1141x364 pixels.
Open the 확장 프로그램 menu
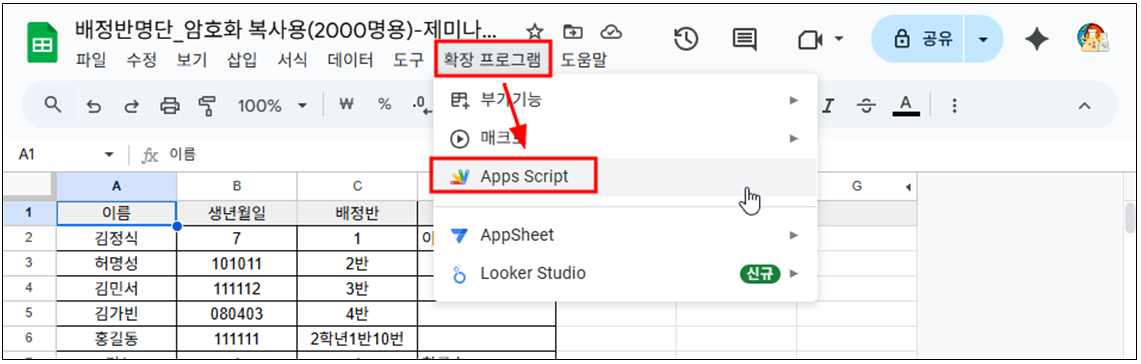pos(493,60)
